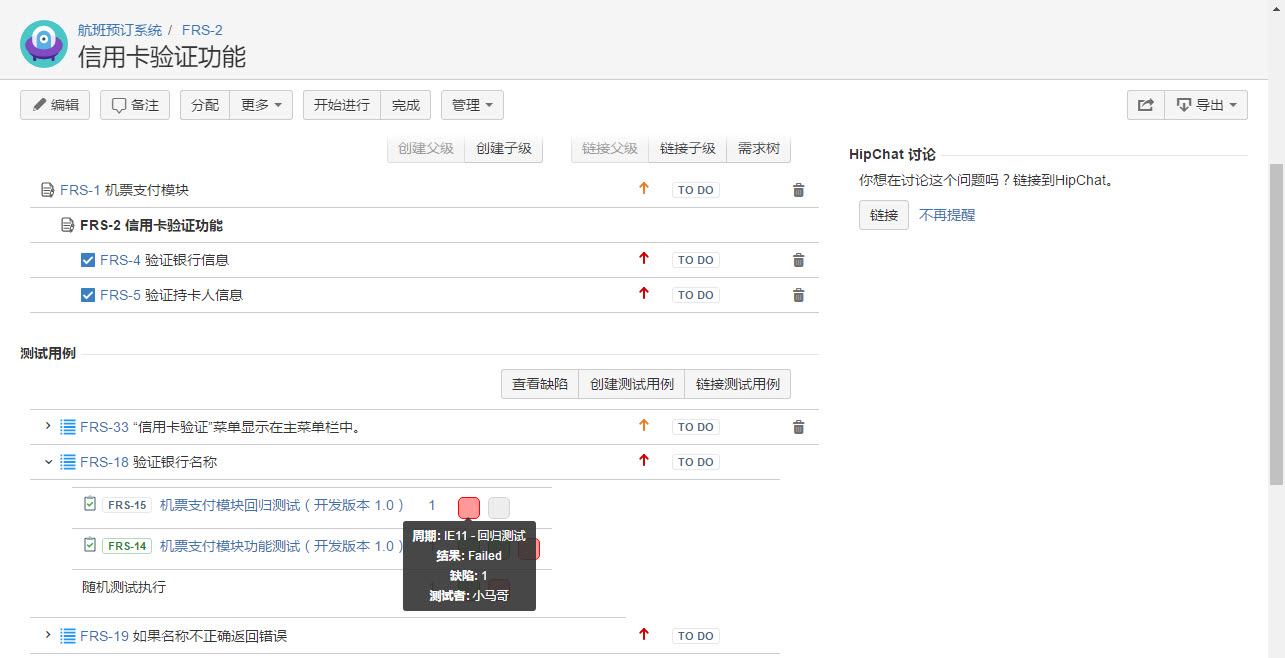
Task: Open the FRS-4 验证银行信息 link
Action: coord(165,260)
